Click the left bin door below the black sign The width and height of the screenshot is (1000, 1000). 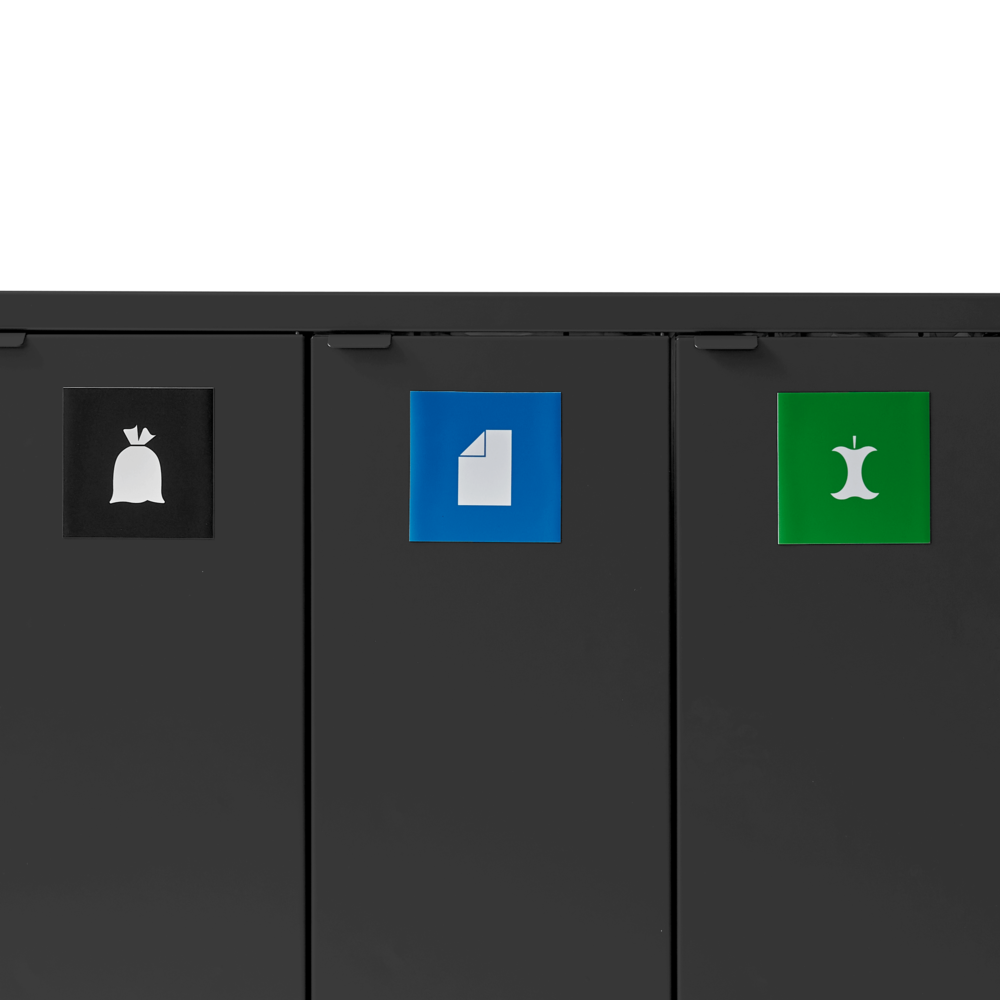point(152,765)
